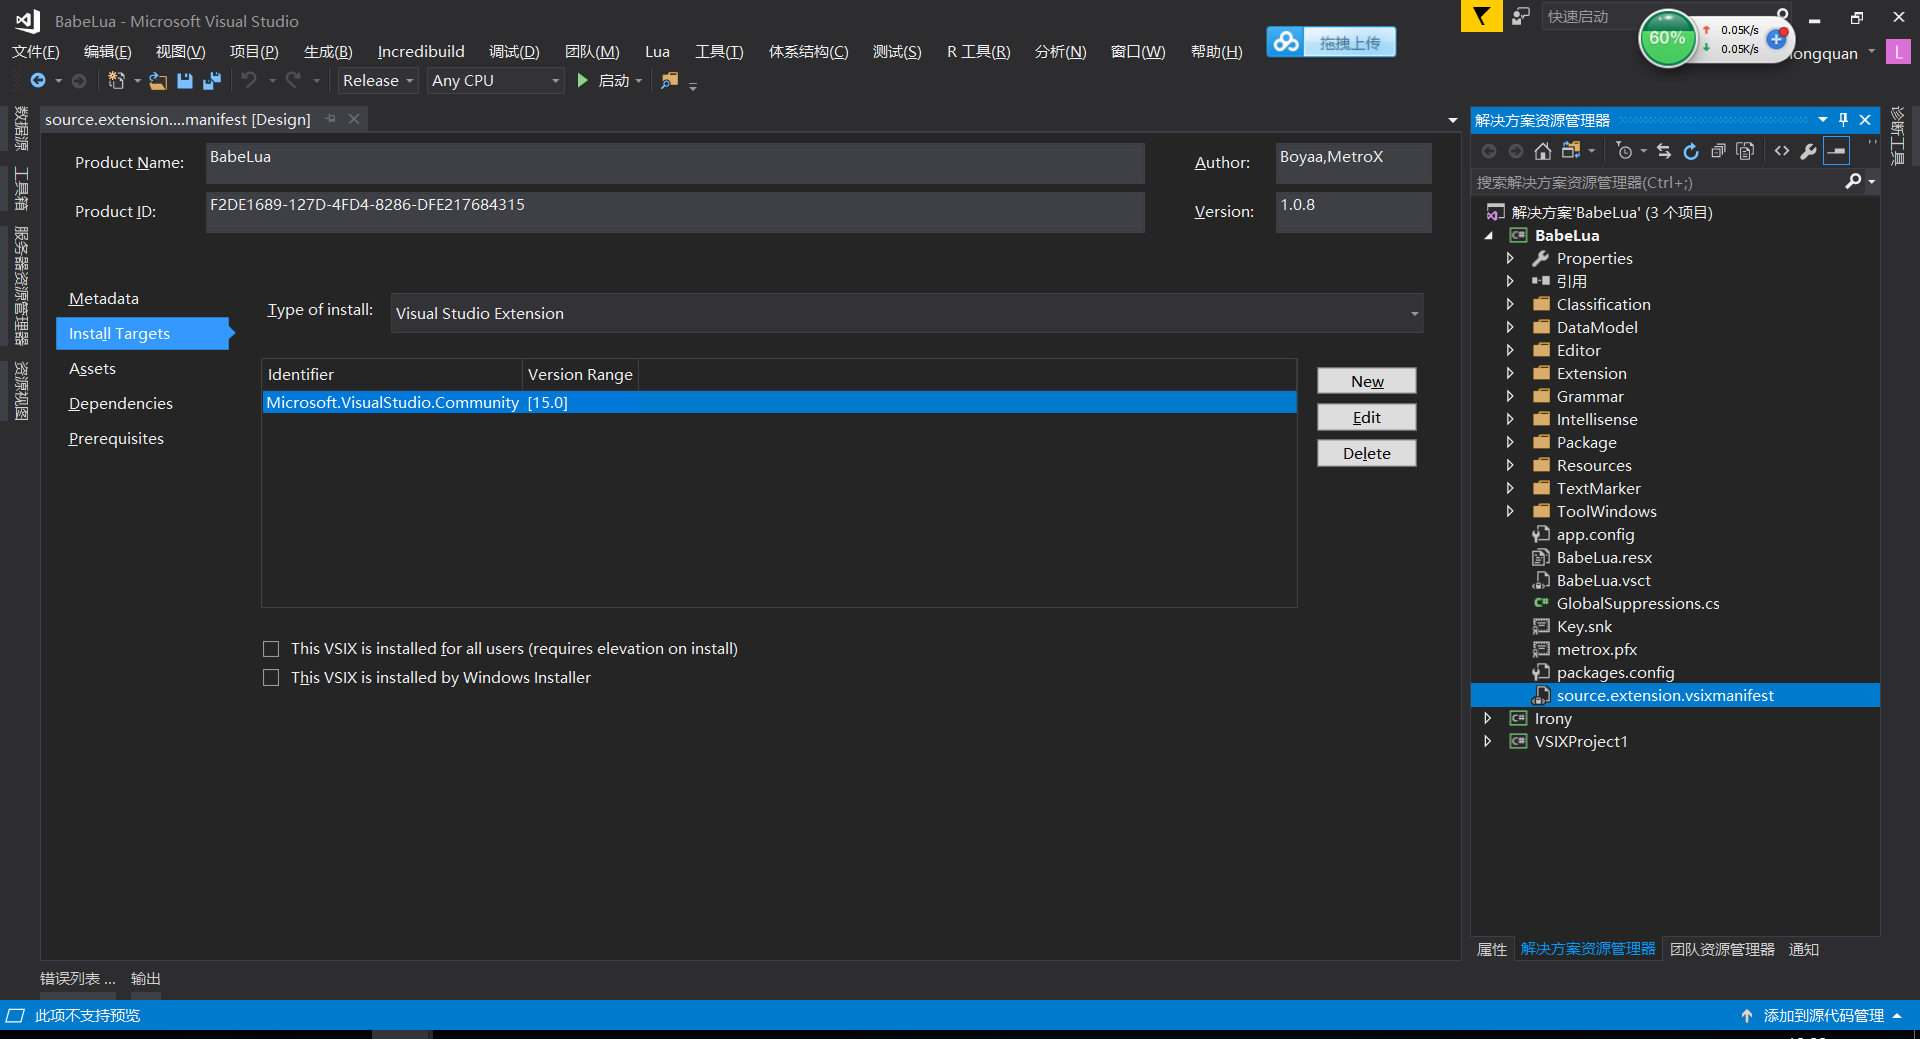Collapse the BabeLua project node
The image size is (1920, 1039).
1488,236
